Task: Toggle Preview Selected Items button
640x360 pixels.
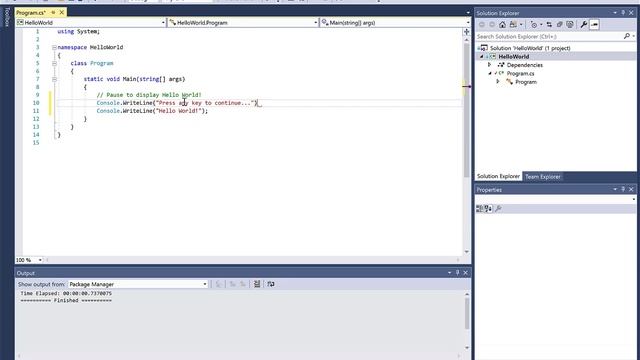Action: coord(594,25)
